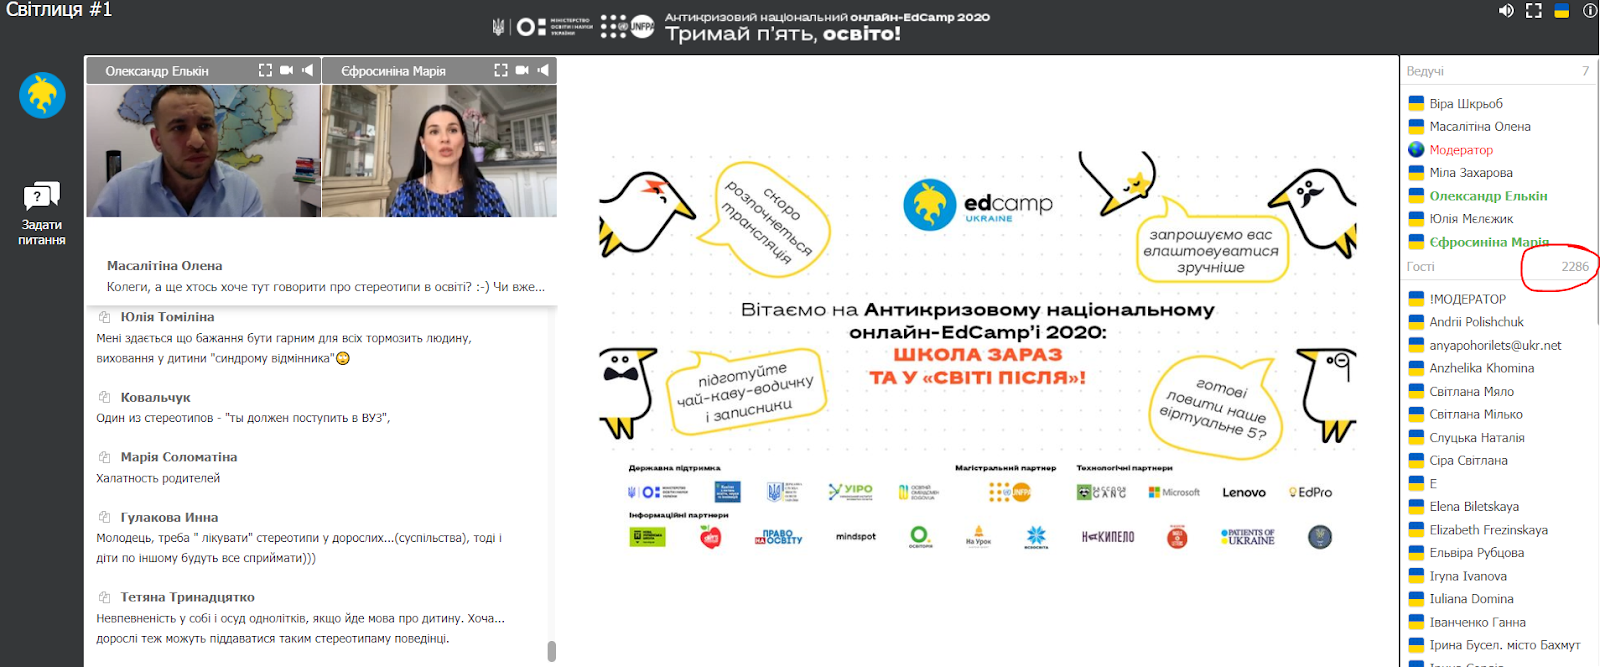
Task: Toggle camera of Олександр Елькін video
Action: (x=286, y=70)
